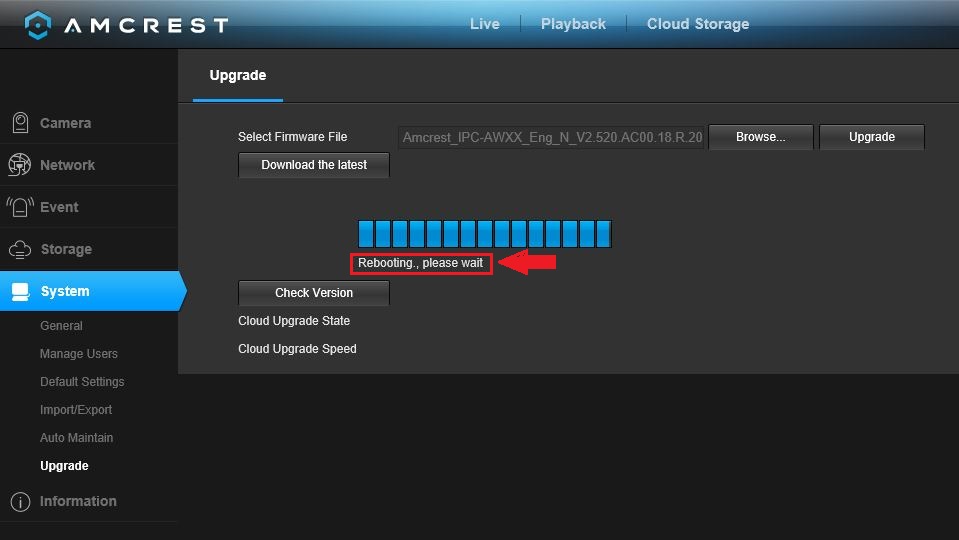
Task: Expand the Information section
Action: point(78,501)
